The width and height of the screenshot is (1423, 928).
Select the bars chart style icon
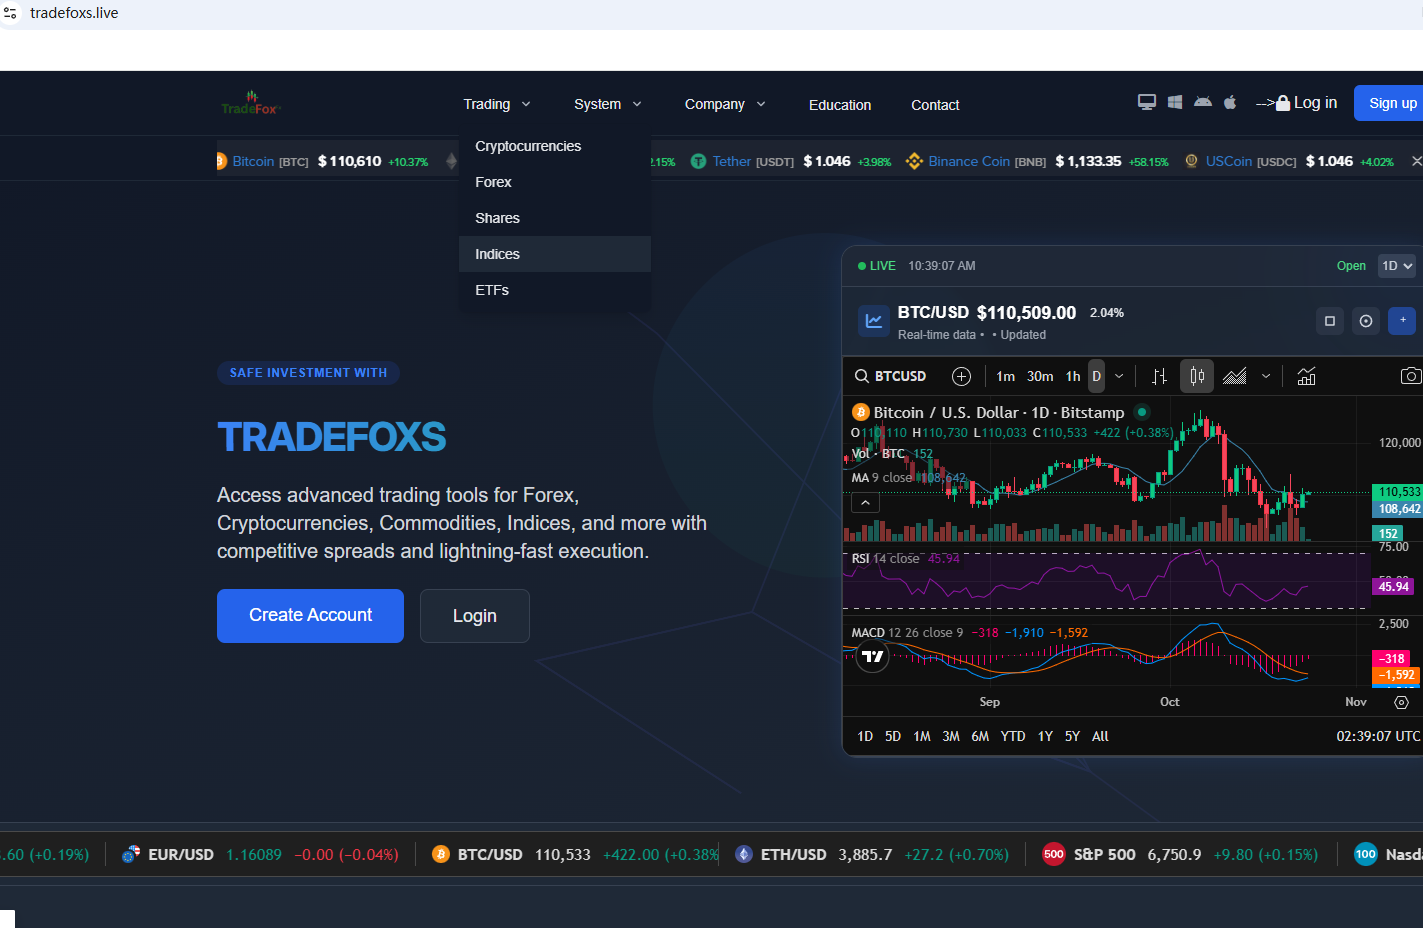coord(1159,376)
